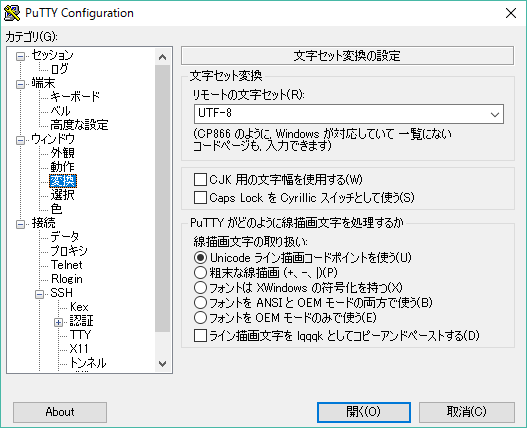The image size is (527, 428).
Task: Expand the 認証 tree node
Action: pos(58,322)
